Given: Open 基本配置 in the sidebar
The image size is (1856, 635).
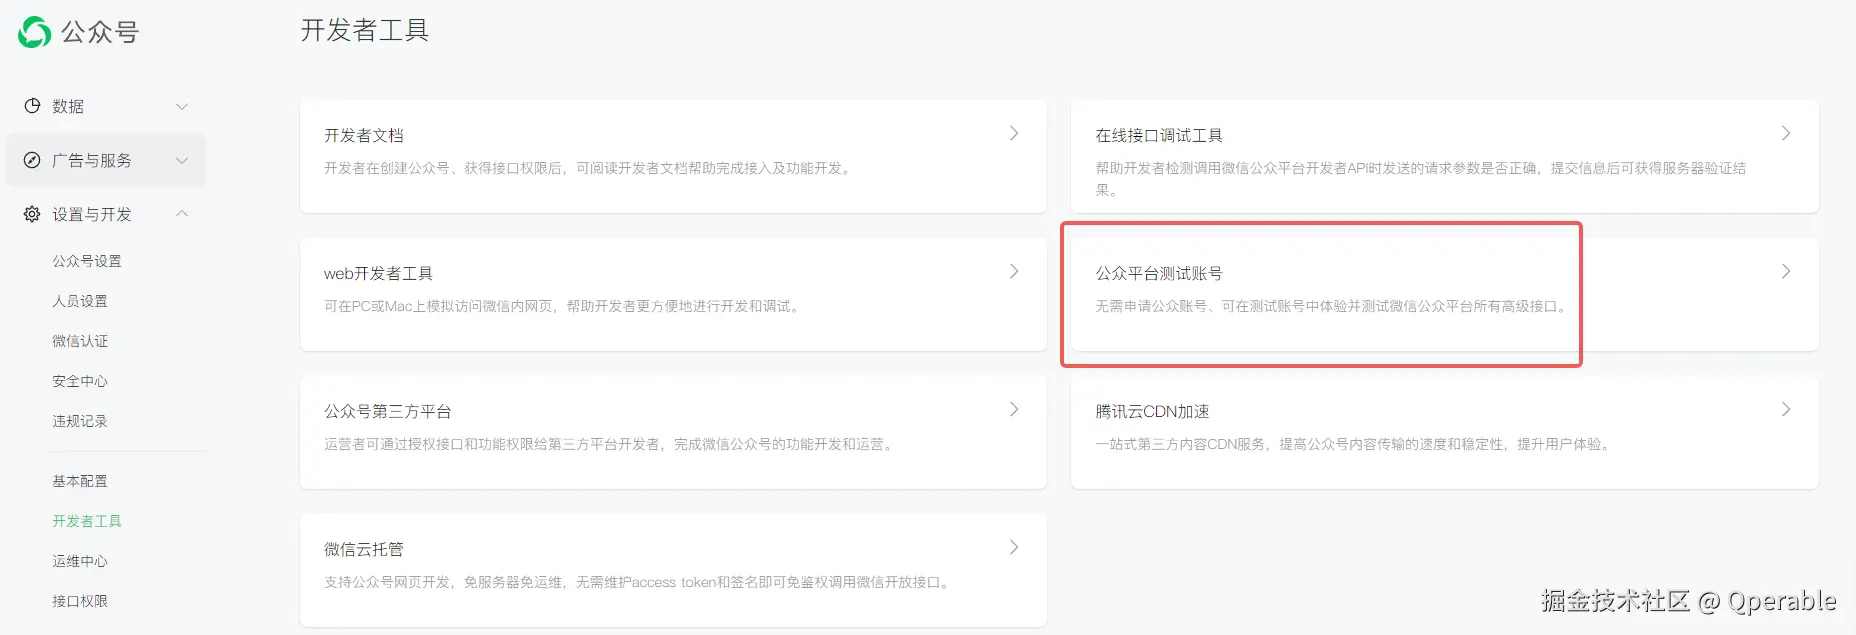Looking at the screenshot, I should 80,481.
